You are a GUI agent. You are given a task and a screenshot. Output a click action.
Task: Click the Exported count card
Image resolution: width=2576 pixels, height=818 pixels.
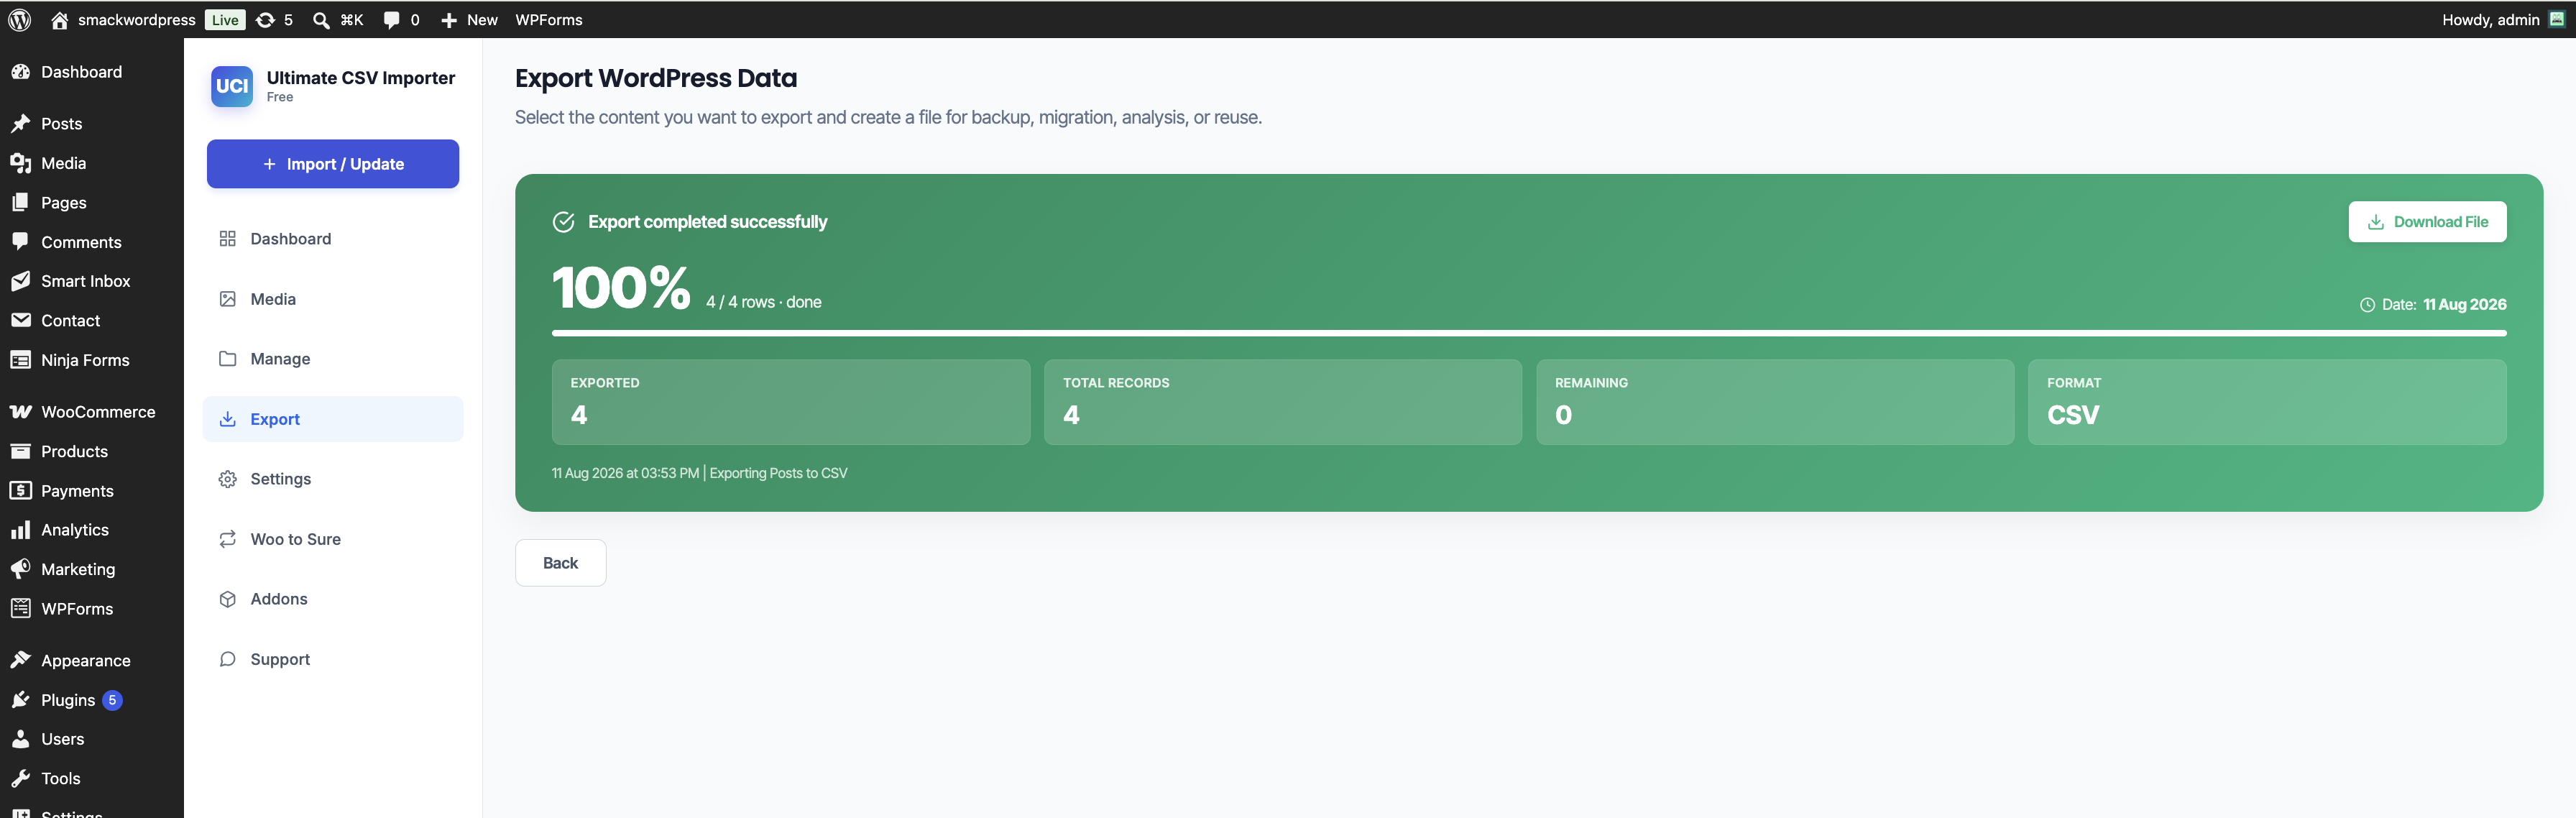tap(790, 402)
